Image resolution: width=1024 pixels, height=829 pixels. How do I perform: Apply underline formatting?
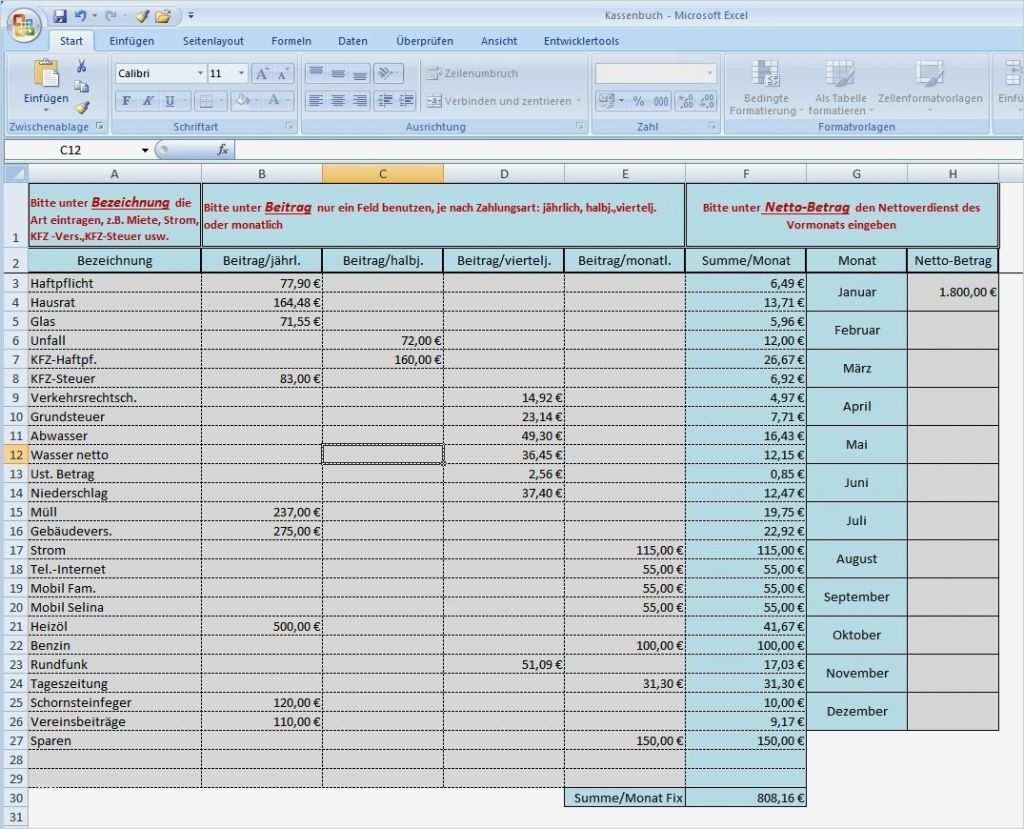169,99
